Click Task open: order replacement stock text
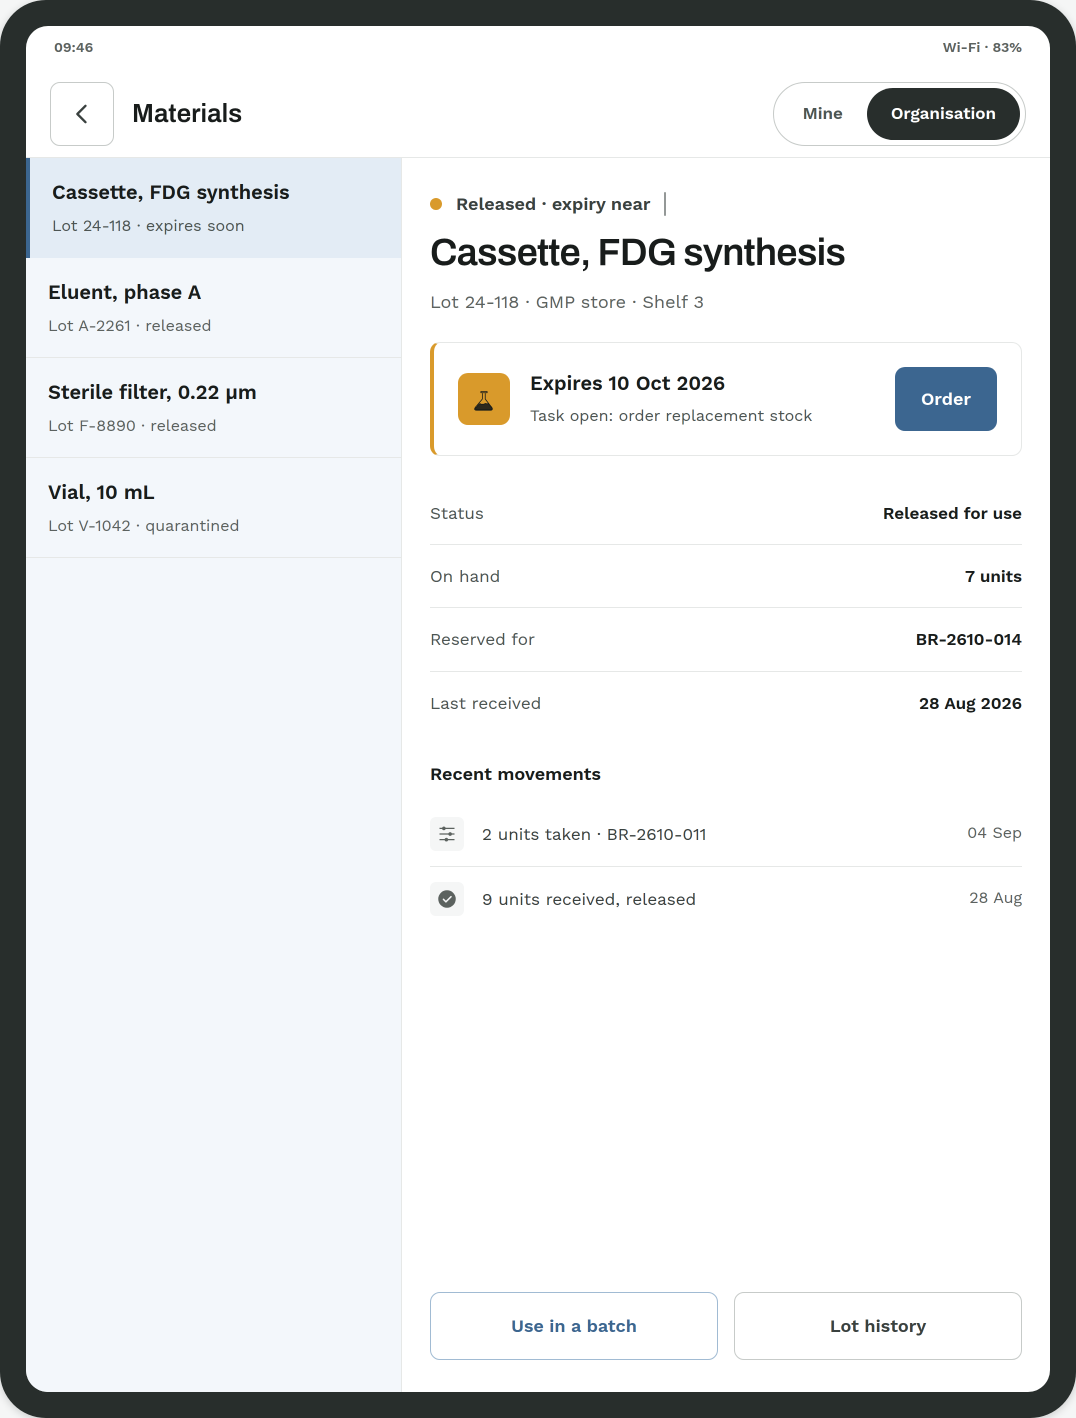 (x=671, y=416)
